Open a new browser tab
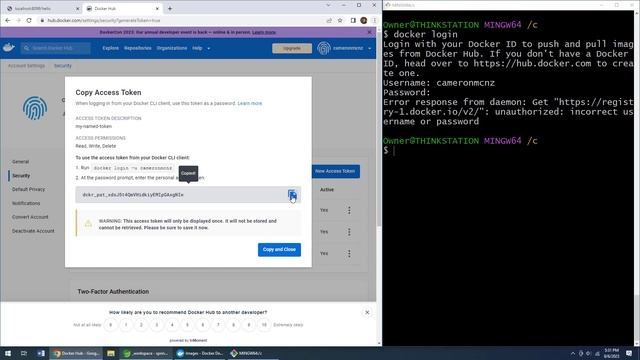This screenshot has height=360, width=640. (170, 8)
